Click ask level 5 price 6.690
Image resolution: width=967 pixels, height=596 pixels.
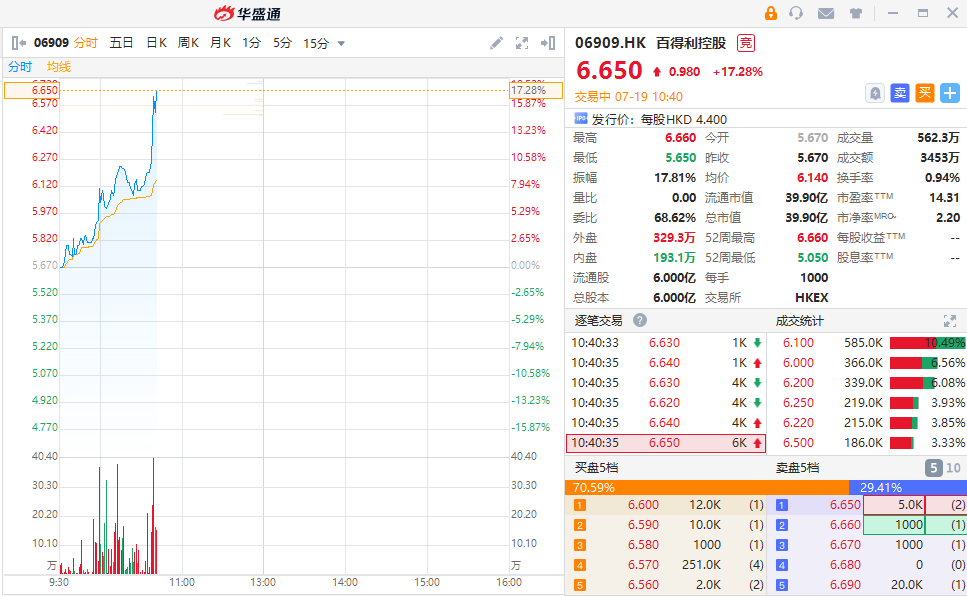pos(845,584)
